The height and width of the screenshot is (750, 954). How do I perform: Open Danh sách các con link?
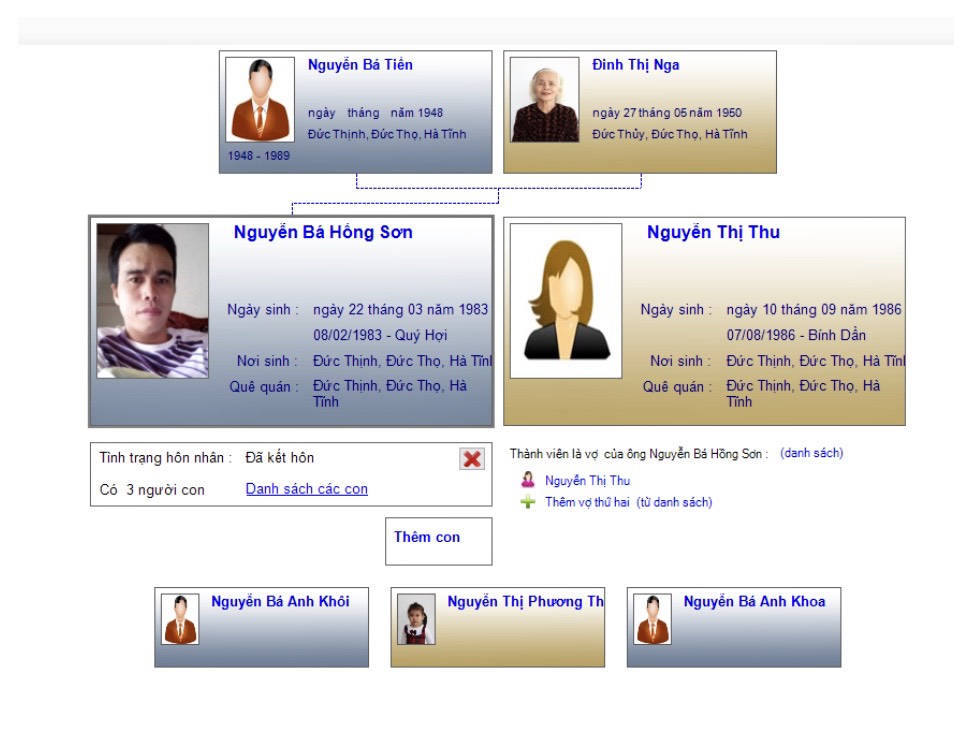307,489
